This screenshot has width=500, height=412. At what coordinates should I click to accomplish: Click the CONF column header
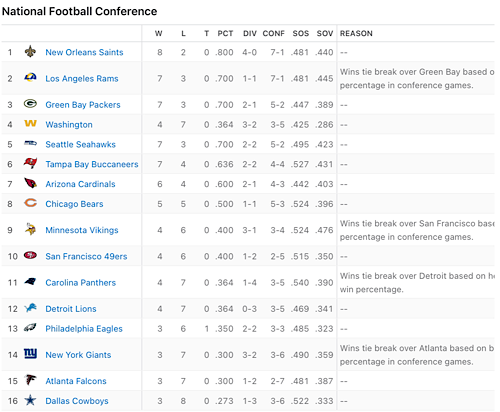coord(273,34)
